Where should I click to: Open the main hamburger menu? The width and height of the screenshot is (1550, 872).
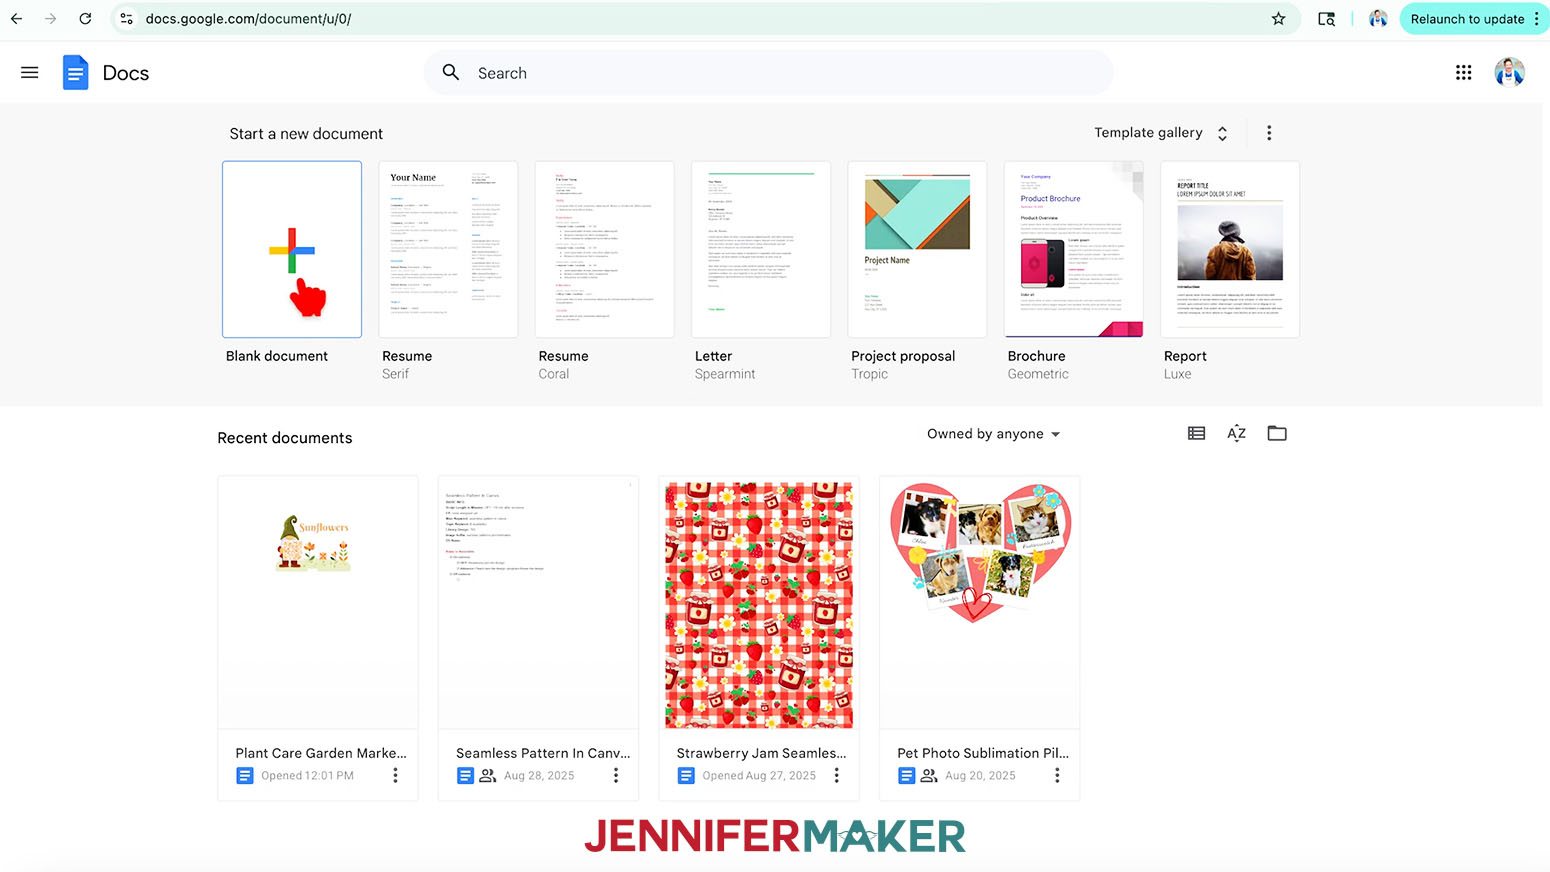coord(30,73)
